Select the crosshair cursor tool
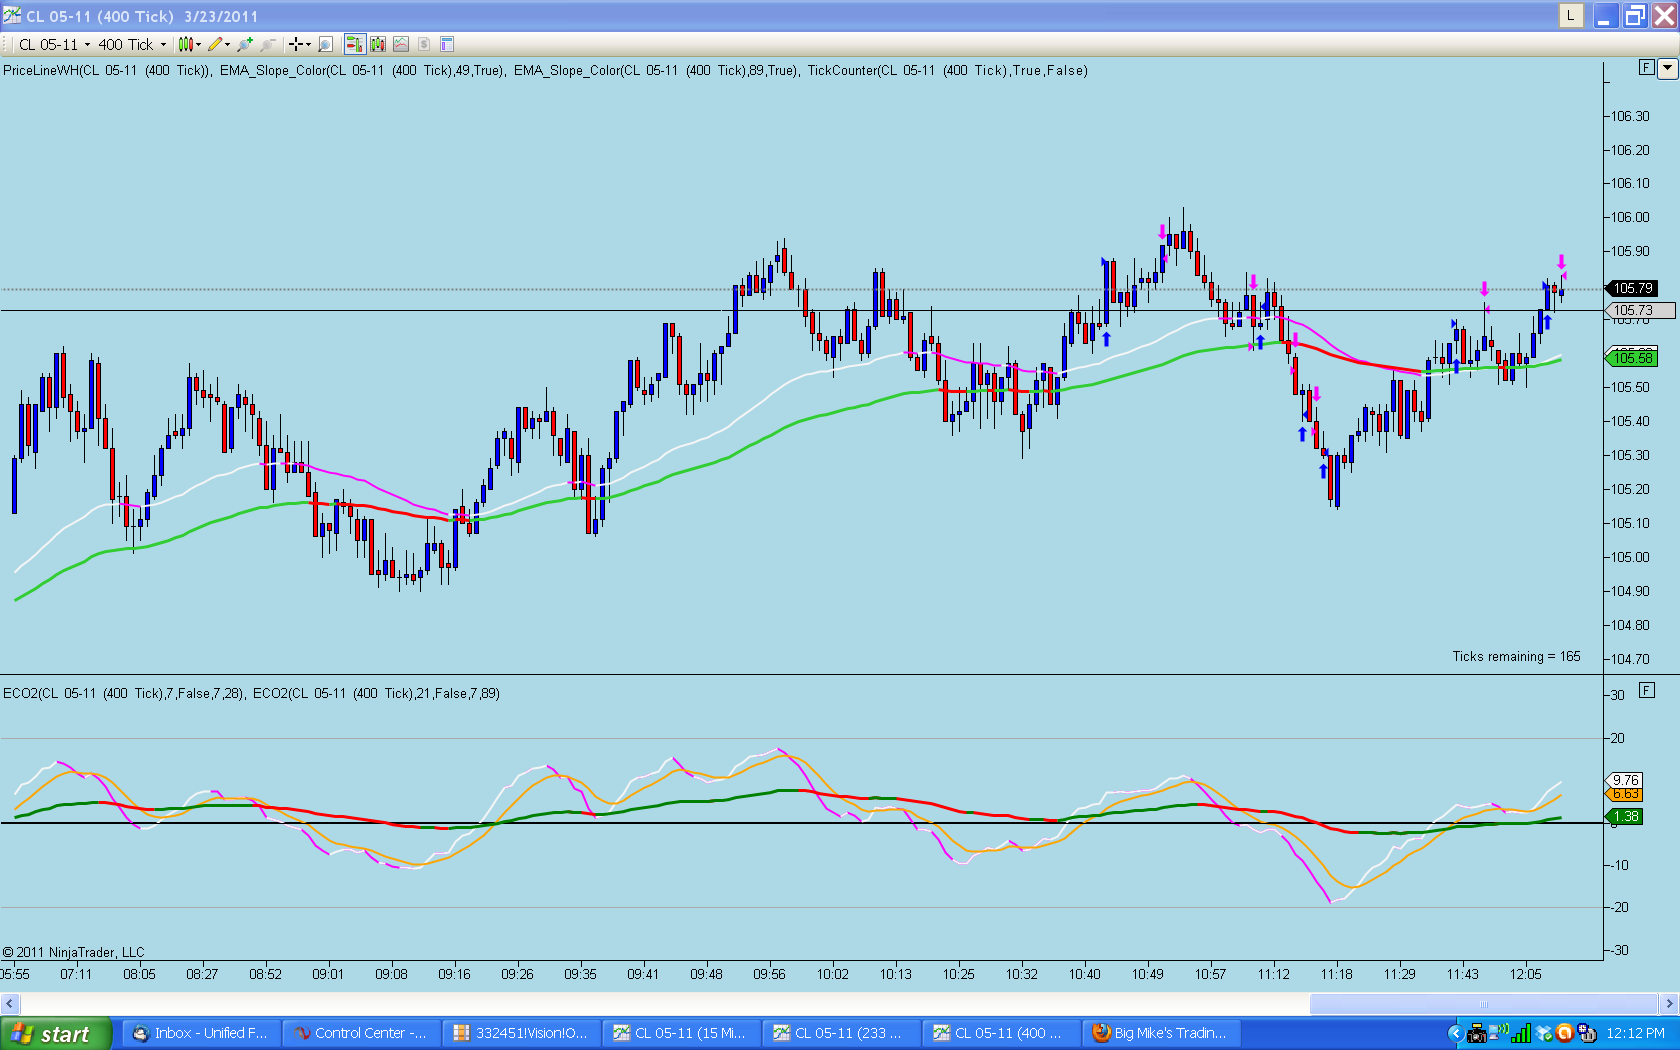 click(296, 44)
